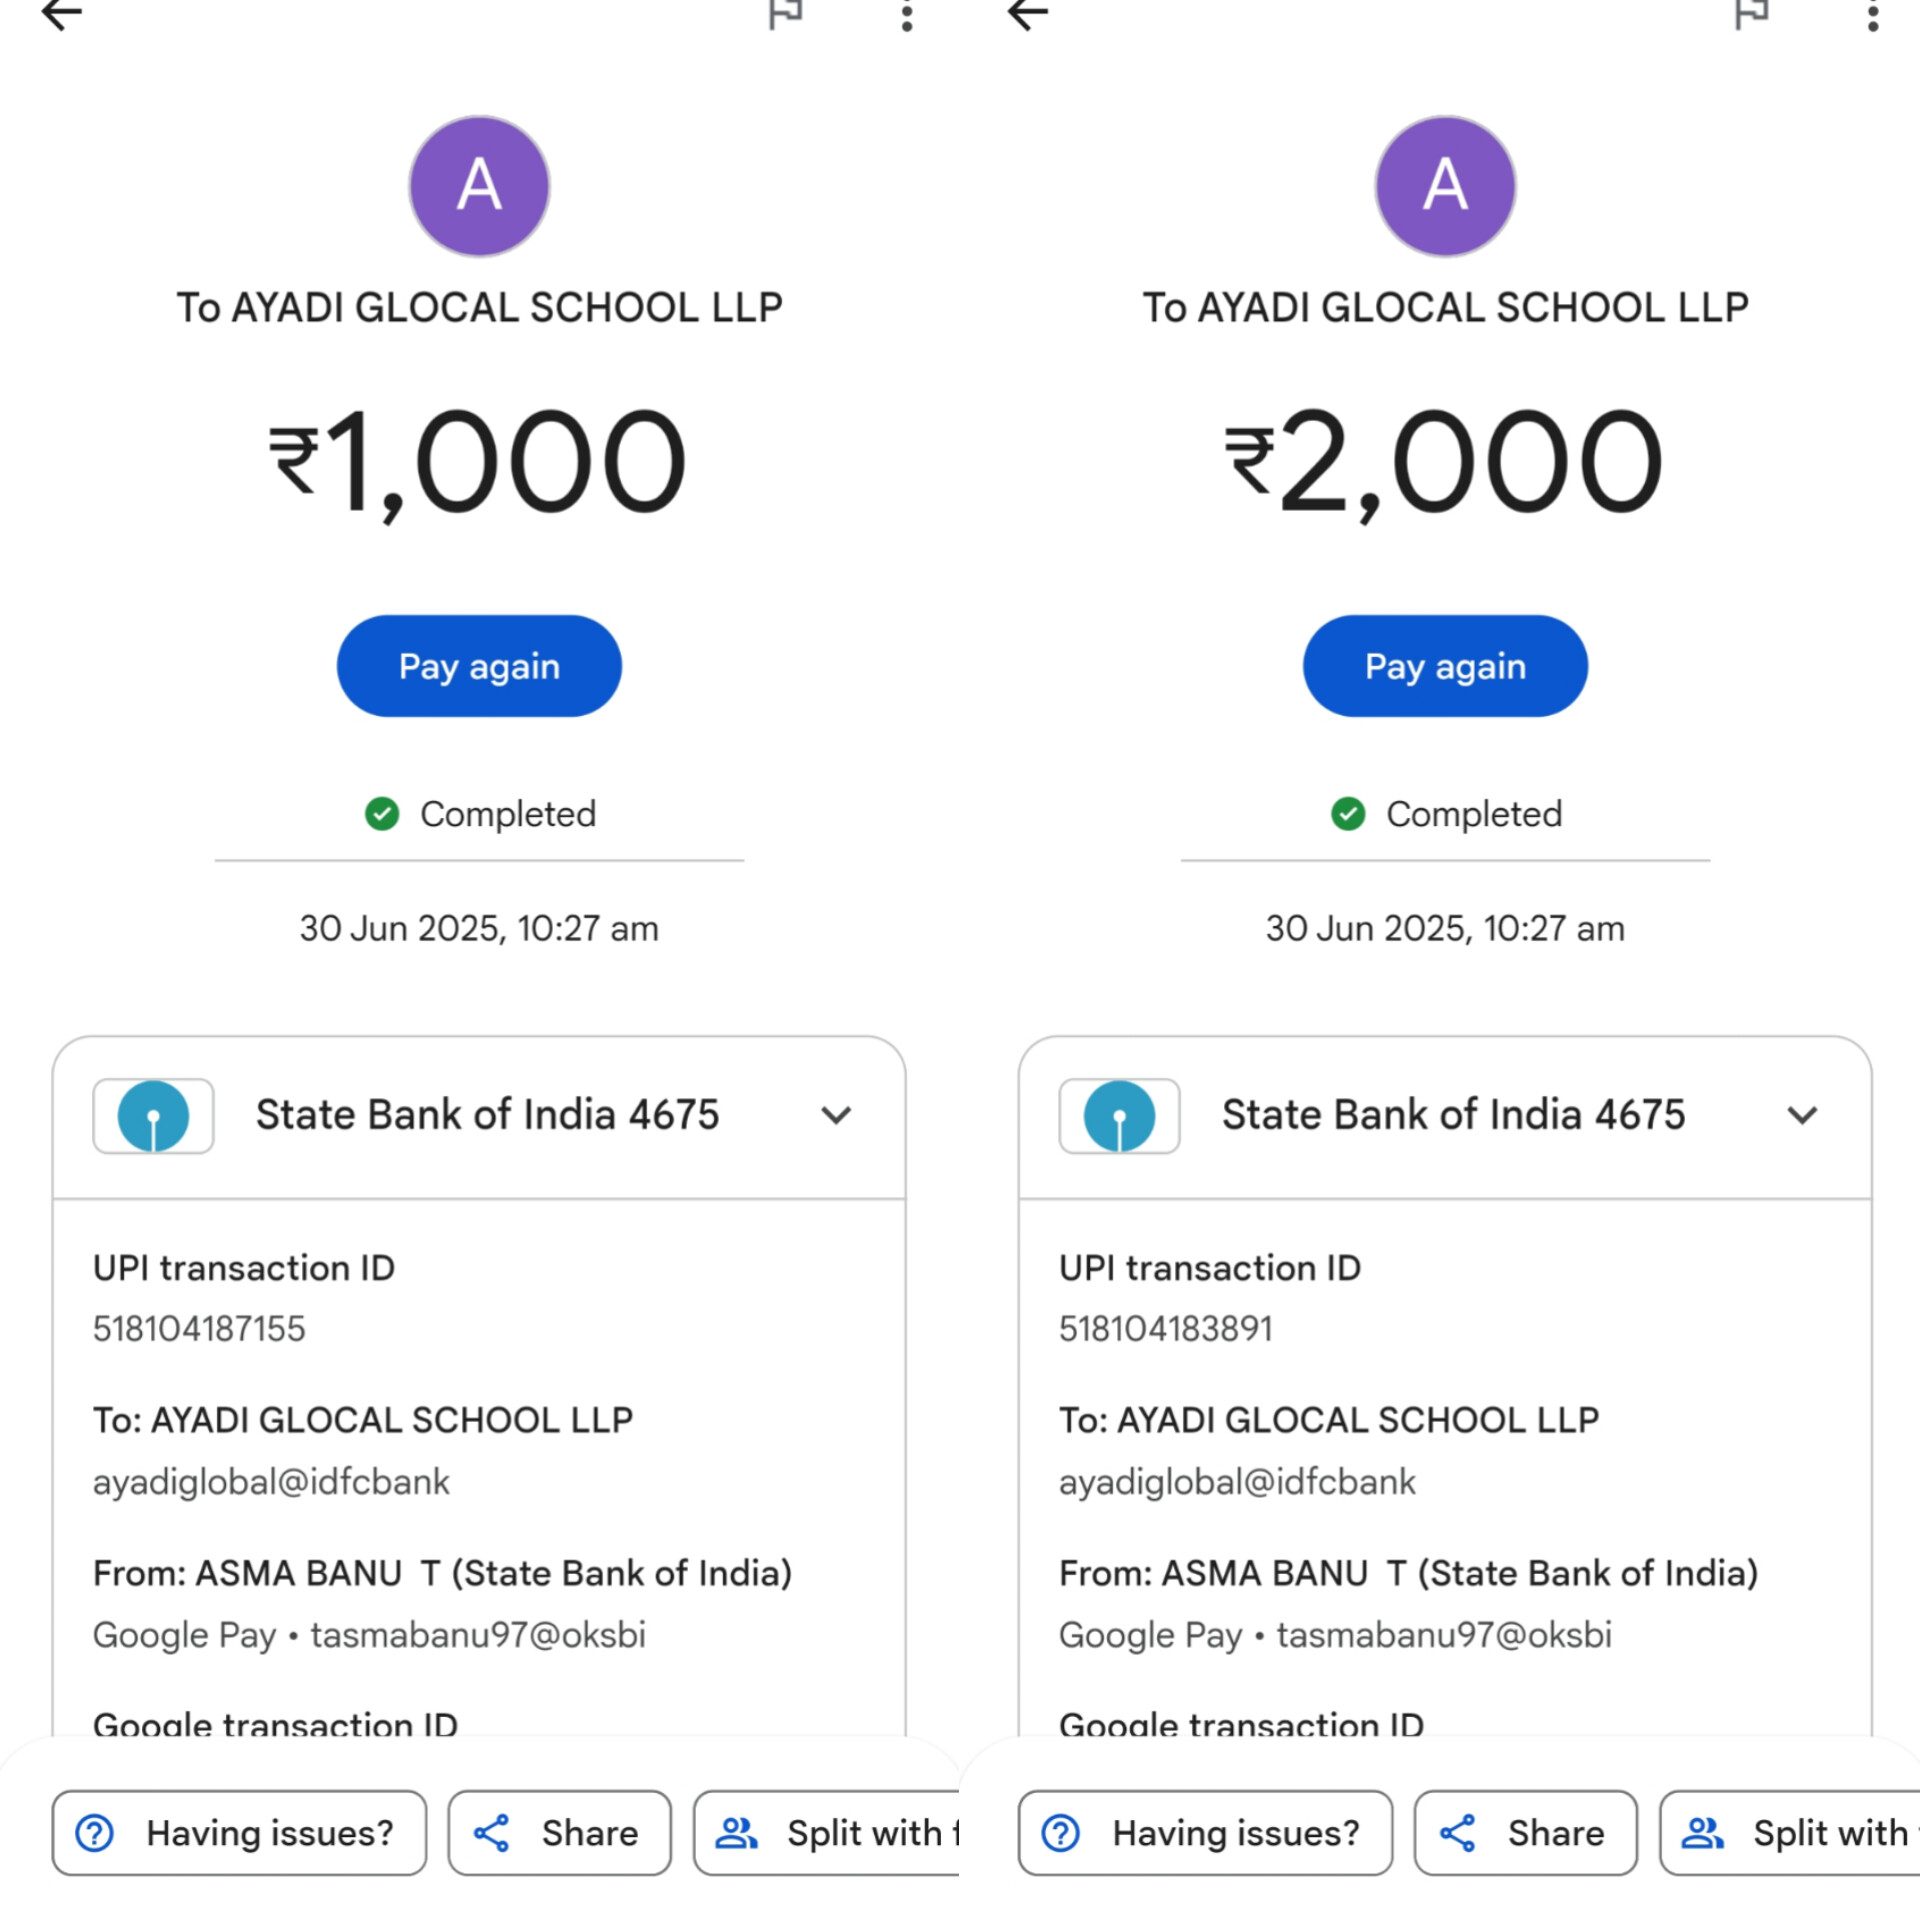Open Having issues? help on left receipt
Screen dimensions: 1920x1920
[x=239, y=1833]
